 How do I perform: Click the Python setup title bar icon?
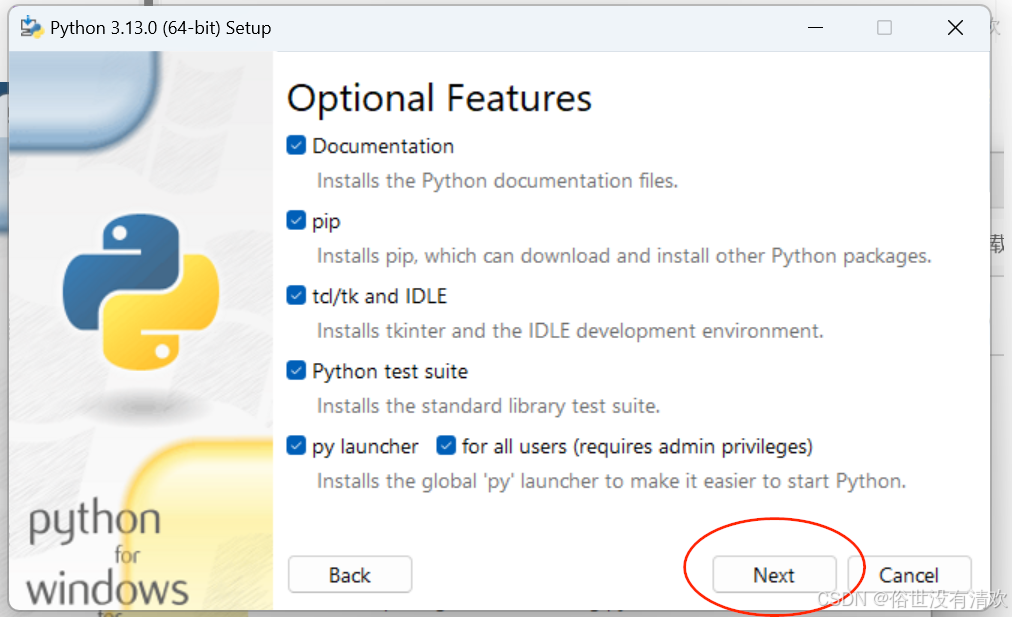[x=31, y=28]
